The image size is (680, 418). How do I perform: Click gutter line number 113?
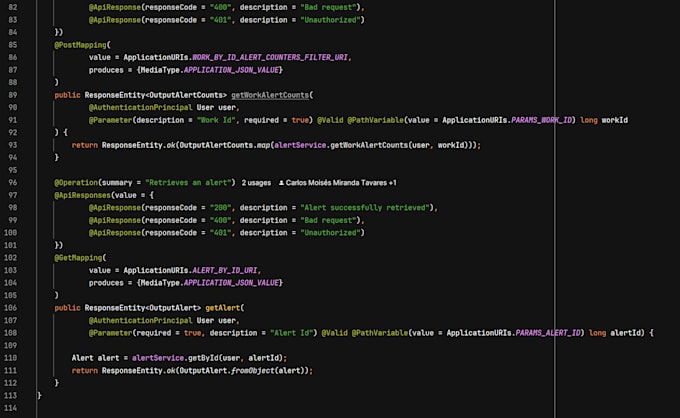click(x=11, y=396)
